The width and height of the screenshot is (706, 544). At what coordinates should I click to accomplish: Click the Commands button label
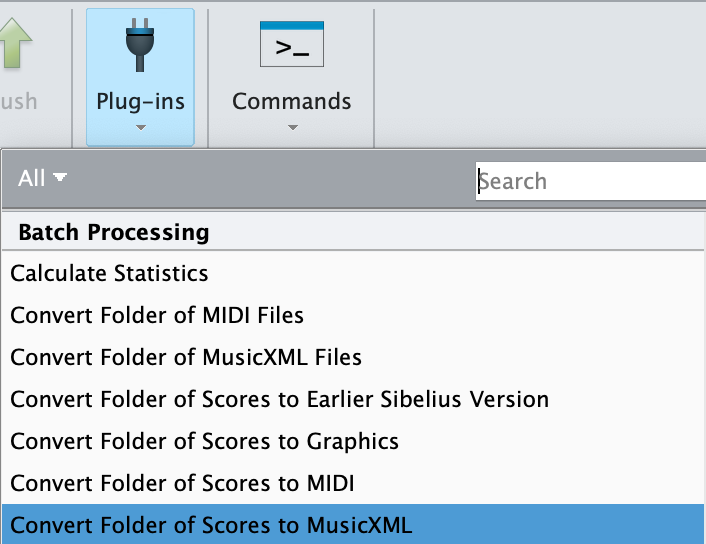(x=292, y=101)
